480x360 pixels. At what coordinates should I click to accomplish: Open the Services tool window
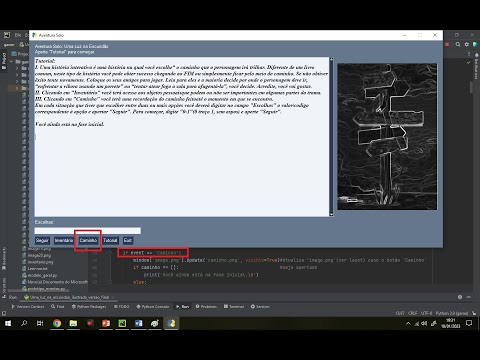[260, 306]
